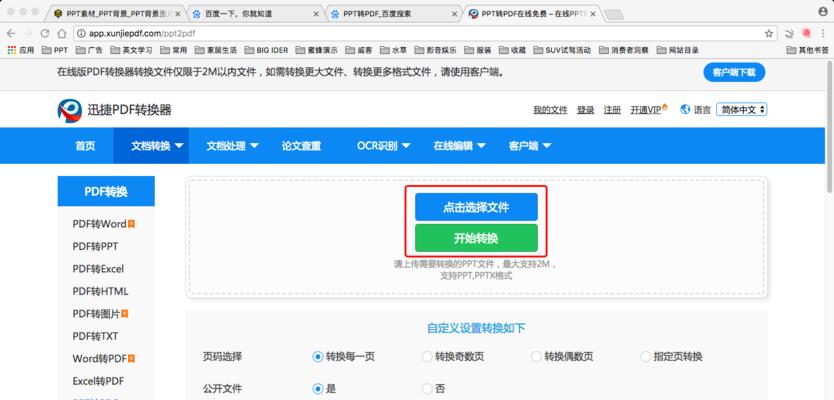This screenshot has width=834, height=400.
Task: Open the 家居生活 bookmark folder
Action: click(215, 50)
